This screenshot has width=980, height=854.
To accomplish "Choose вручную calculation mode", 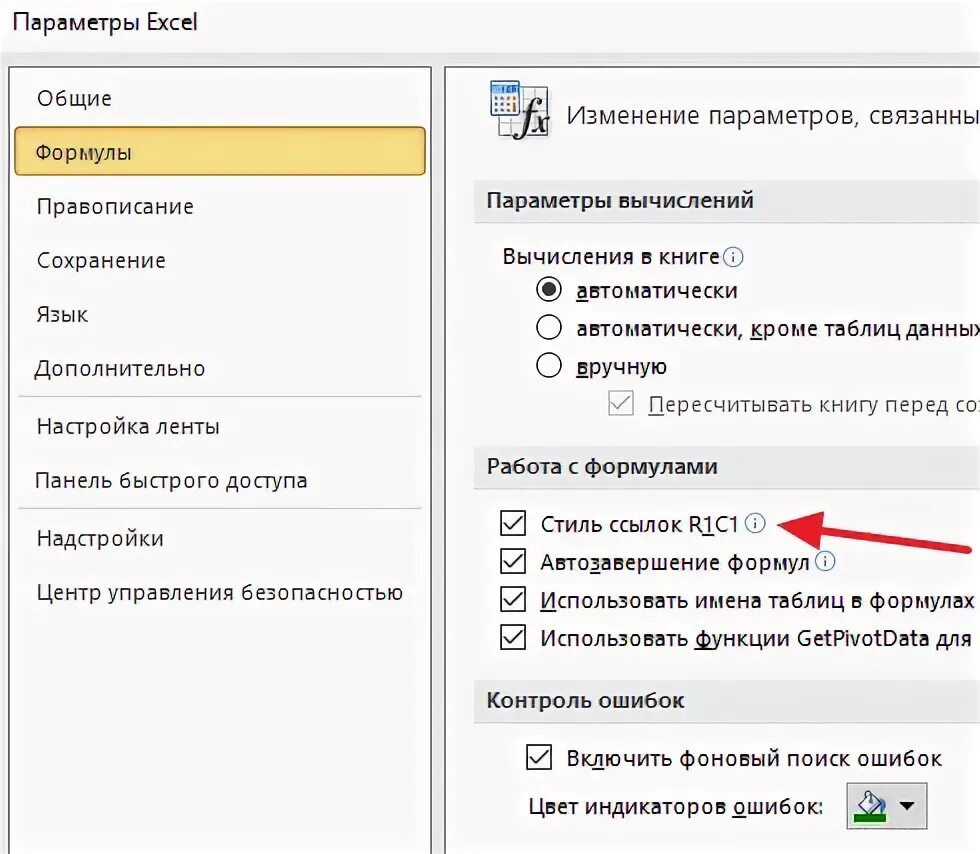I will pos(549,366).
